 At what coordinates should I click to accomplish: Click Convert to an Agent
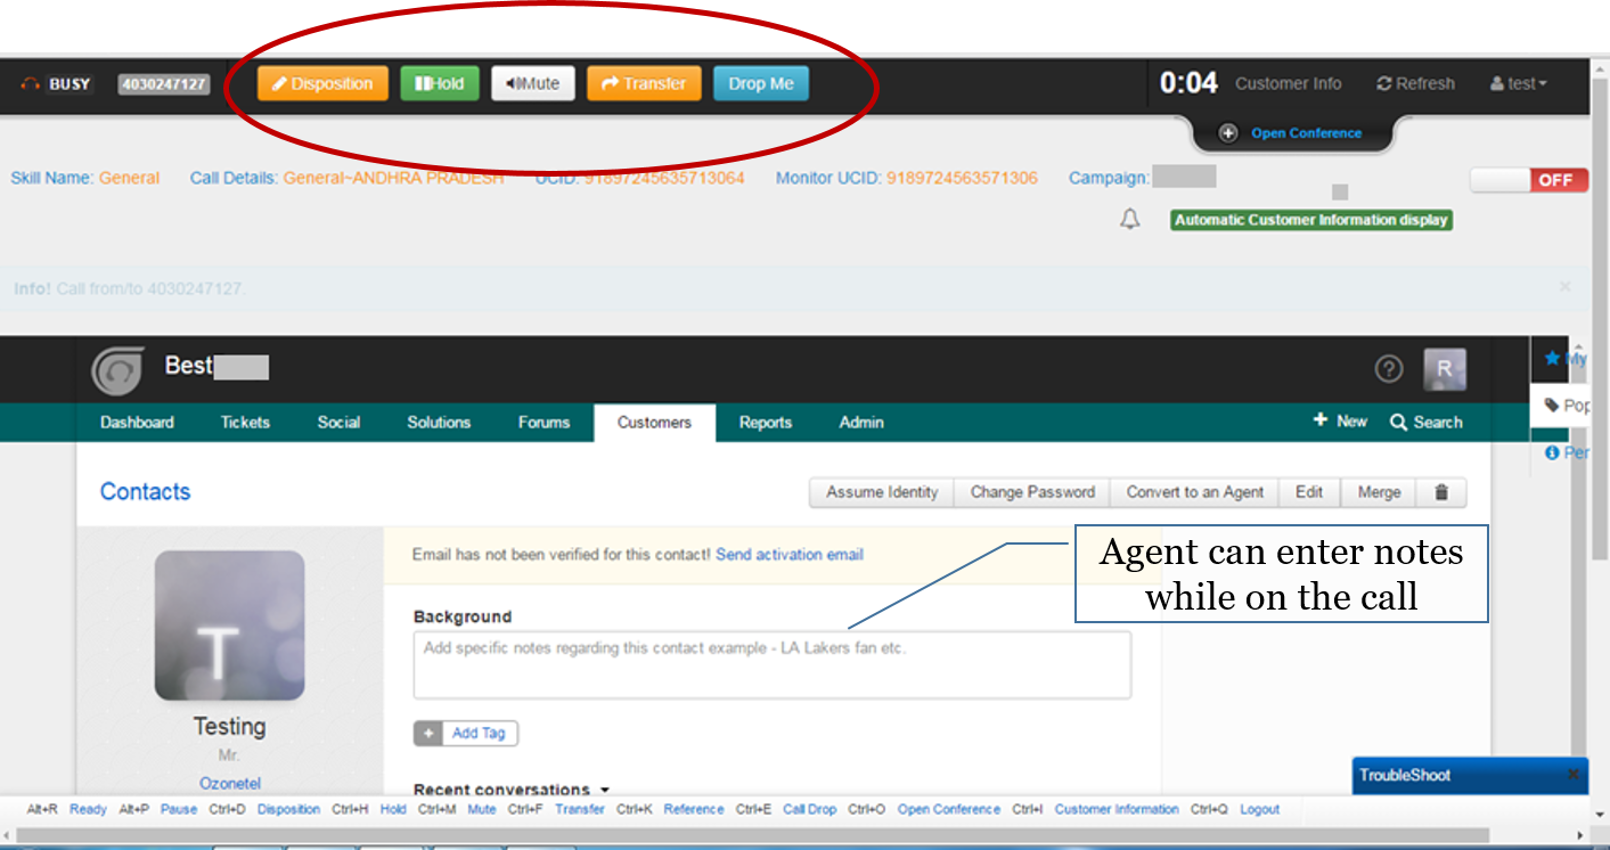coord(1195,492)
